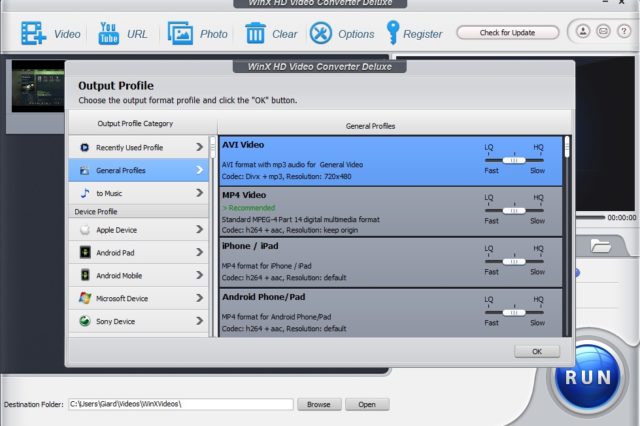640x426 pixels.
Task: Click the Destination Folder path field
Action: 180,404
